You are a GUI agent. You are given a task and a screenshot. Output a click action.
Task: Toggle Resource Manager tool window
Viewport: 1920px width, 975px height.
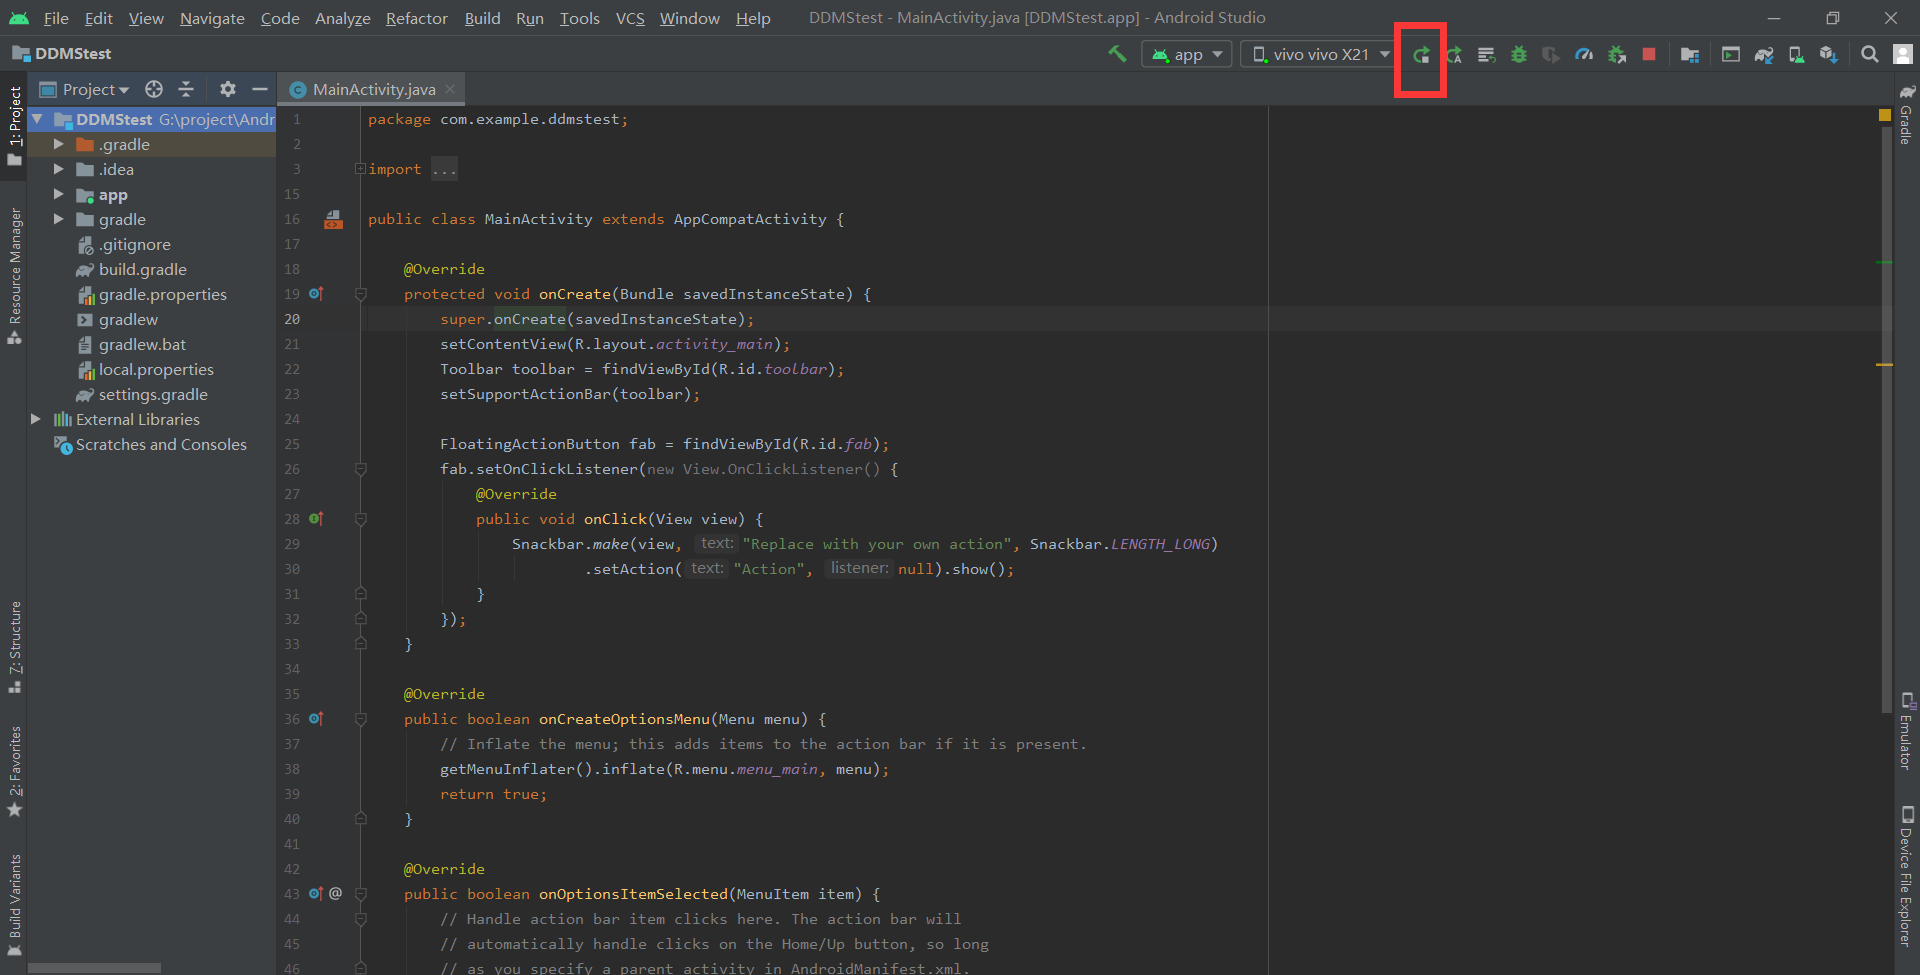point(14,277)
